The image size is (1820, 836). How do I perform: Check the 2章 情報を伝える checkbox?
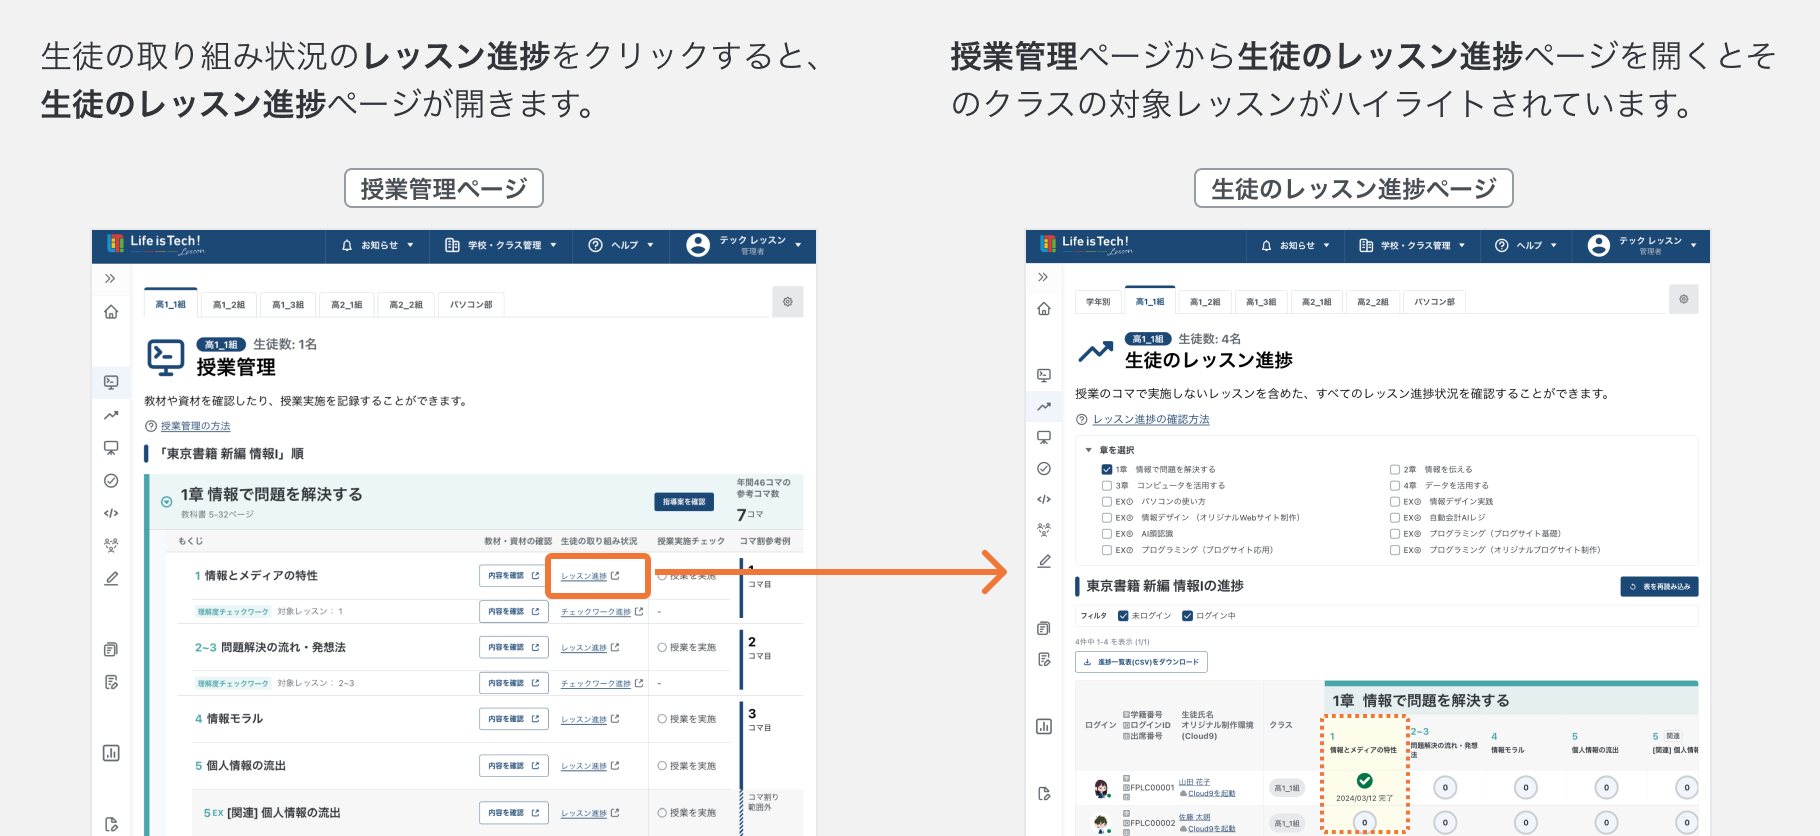(x=1395, y=469)
